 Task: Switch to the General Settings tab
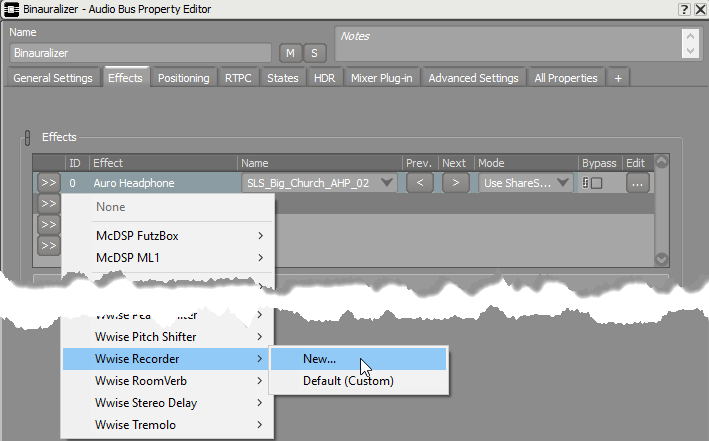tap(53, 78)
